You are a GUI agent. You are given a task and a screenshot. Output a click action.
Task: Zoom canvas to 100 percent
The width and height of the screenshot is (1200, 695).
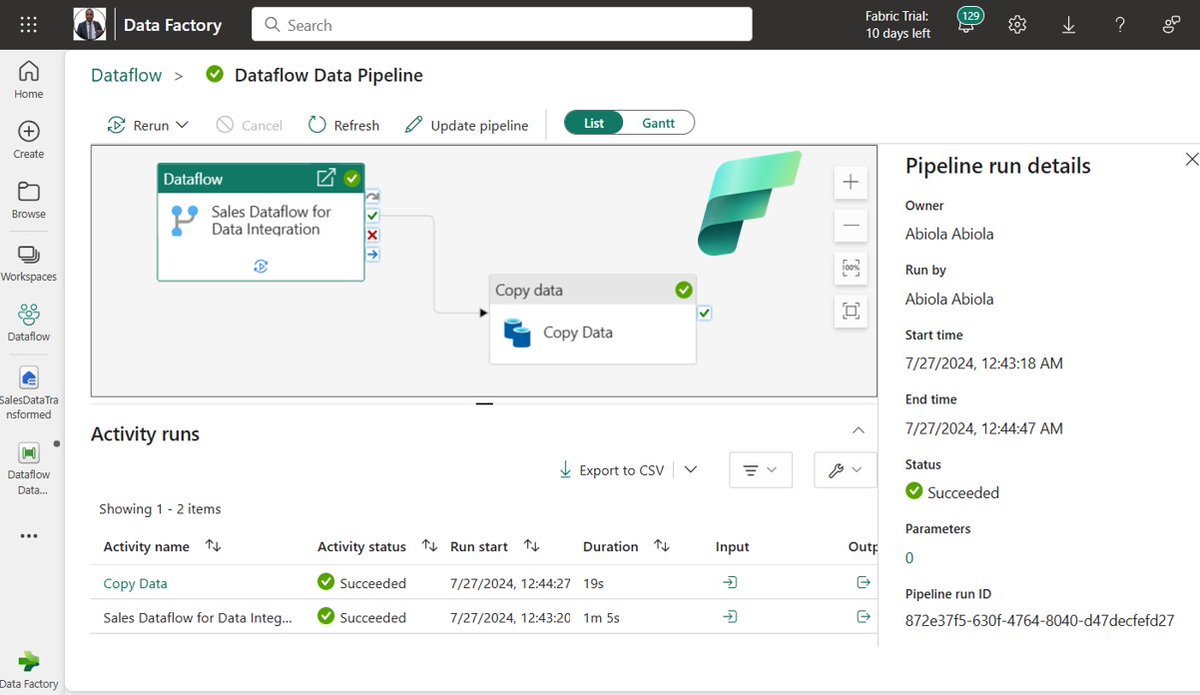pos(850,268)
